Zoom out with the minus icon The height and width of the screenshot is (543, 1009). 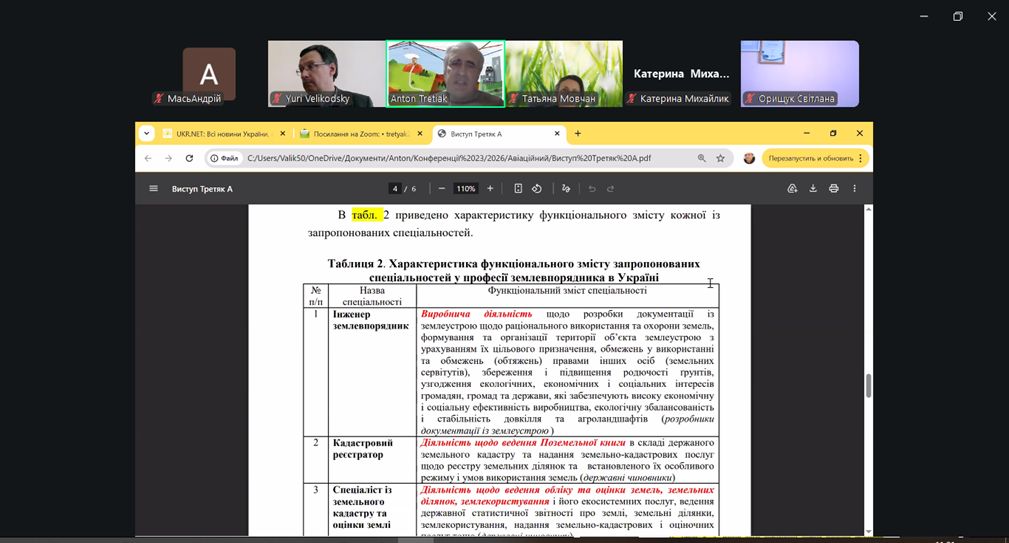click(441, 188)
